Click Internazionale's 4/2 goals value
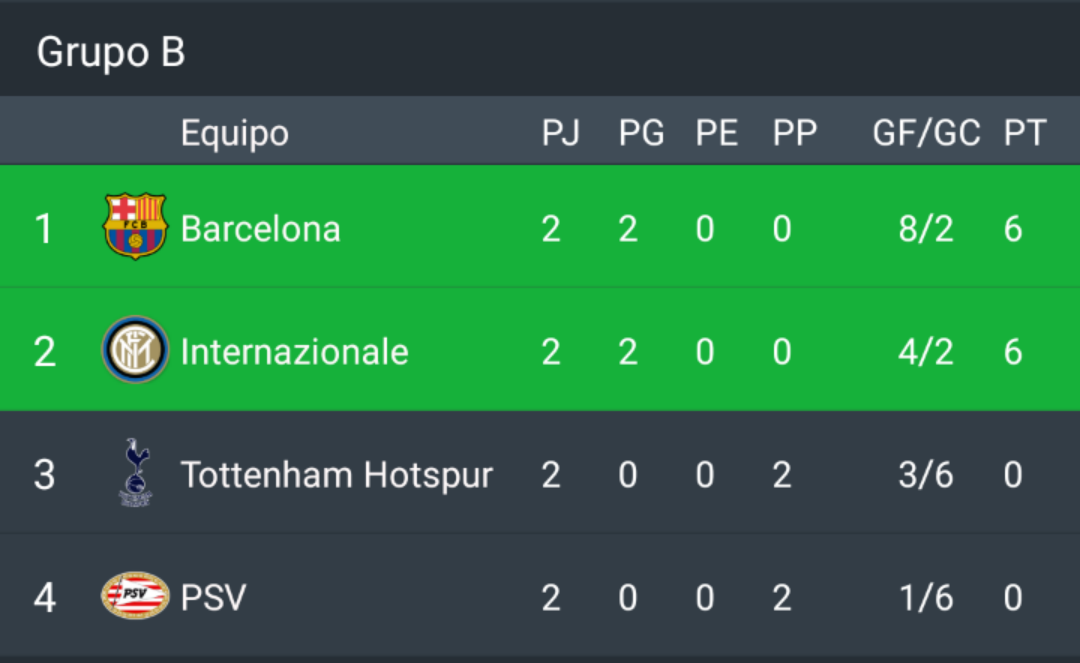This screenshot has width=1080, height=663. coord(926,352)
